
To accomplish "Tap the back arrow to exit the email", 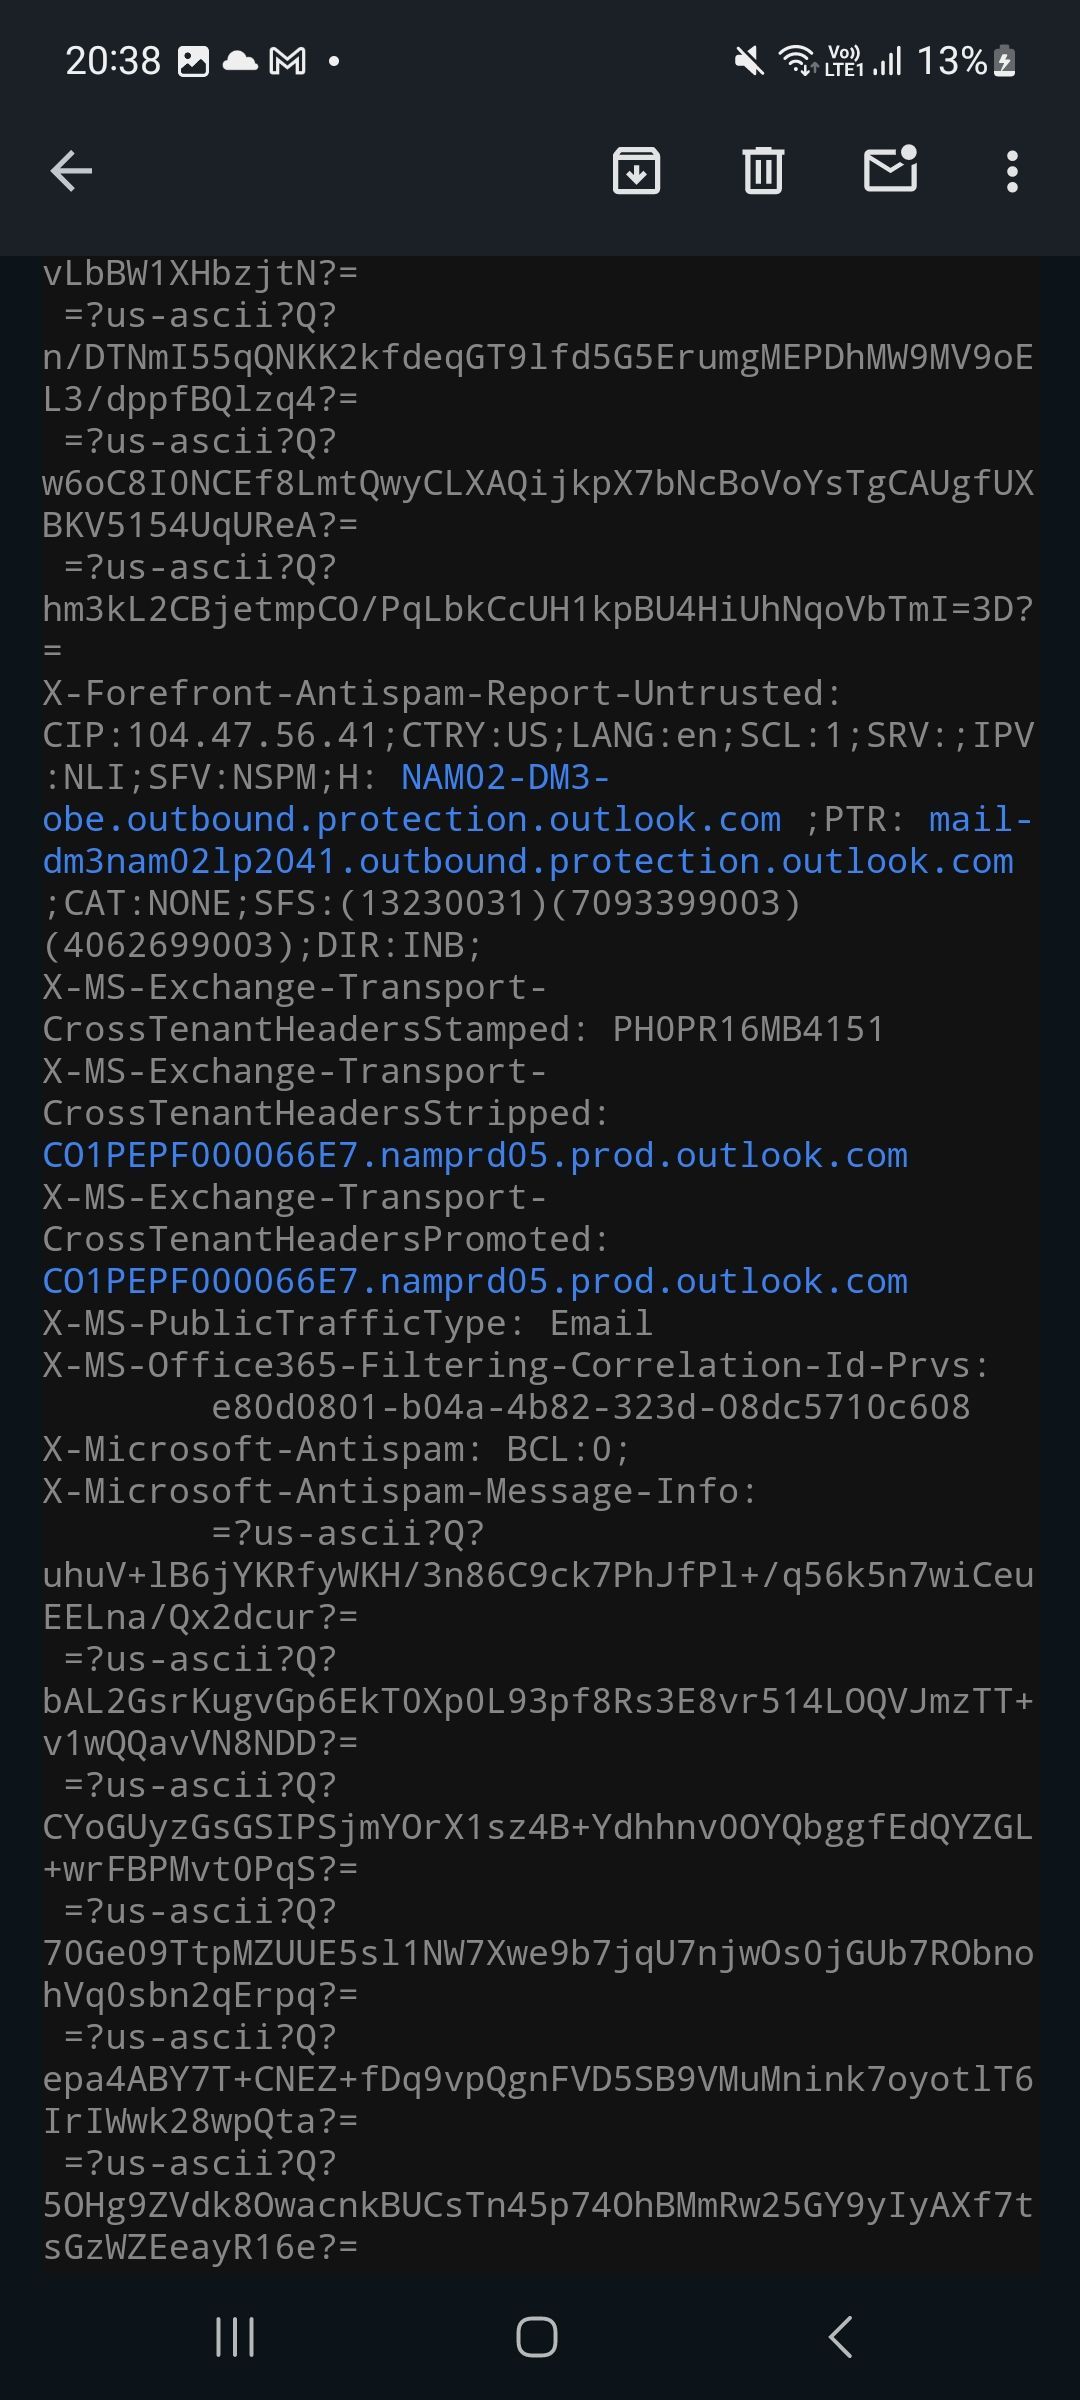I will tap(71, 170).
